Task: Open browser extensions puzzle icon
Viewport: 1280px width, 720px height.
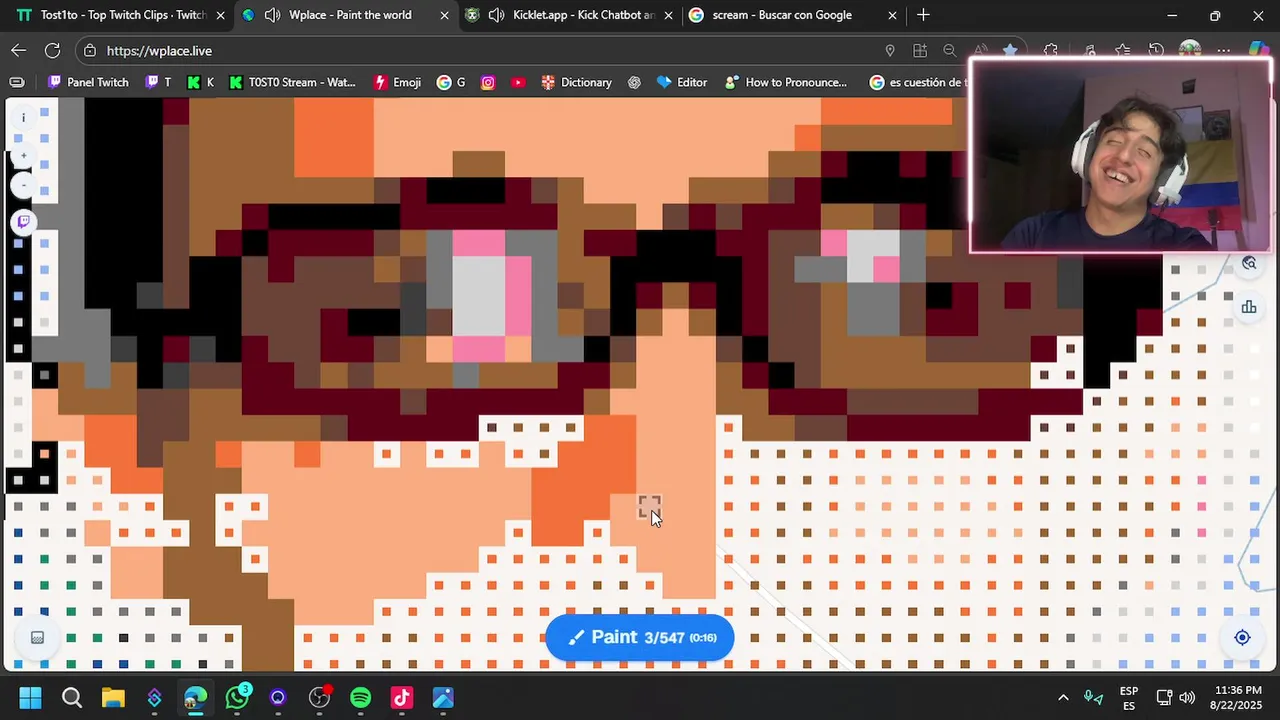Action: coord(1051,50)
